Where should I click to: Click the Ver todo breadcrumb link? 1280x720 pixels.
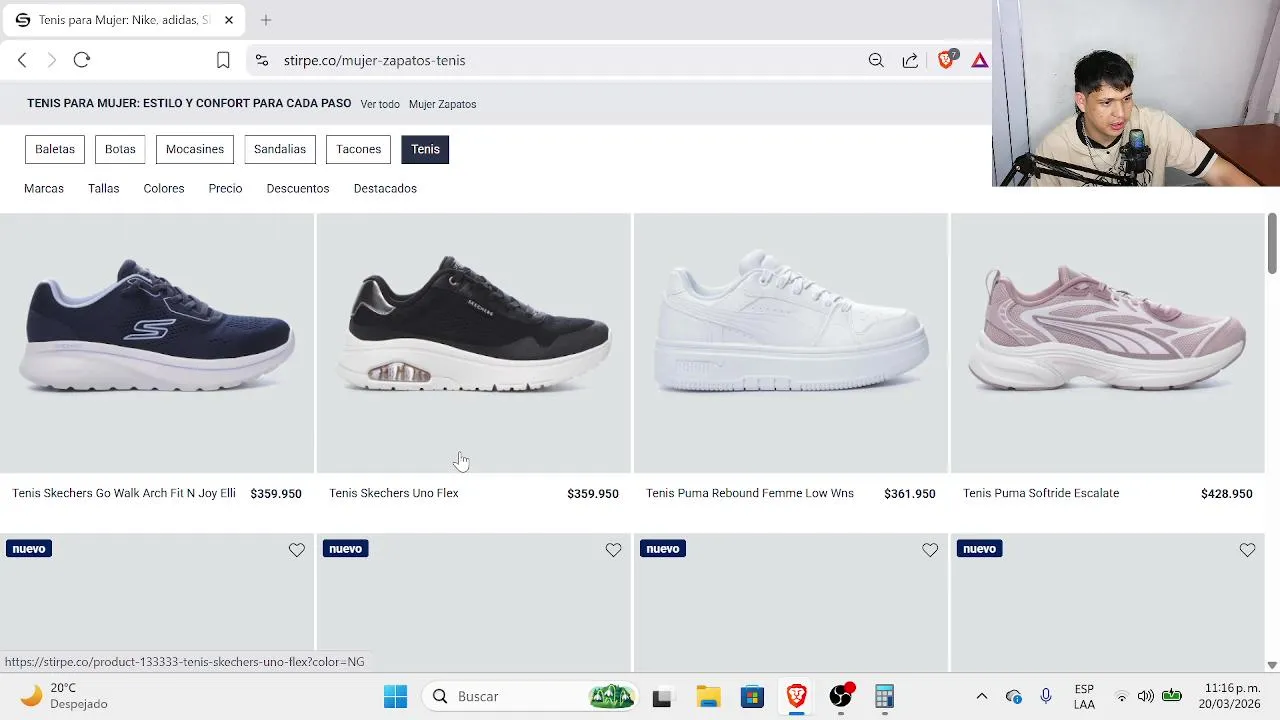pos(380,104)
